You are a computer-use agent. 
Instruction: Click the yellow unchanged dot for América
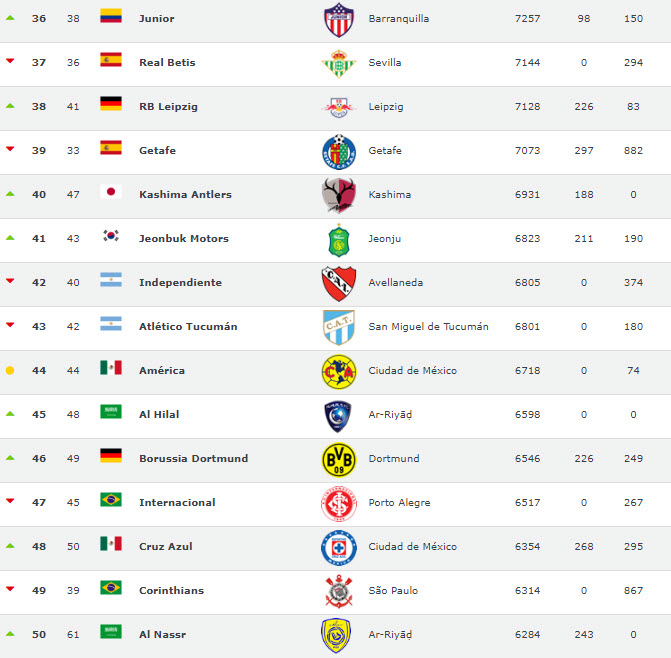click(10, 371)
